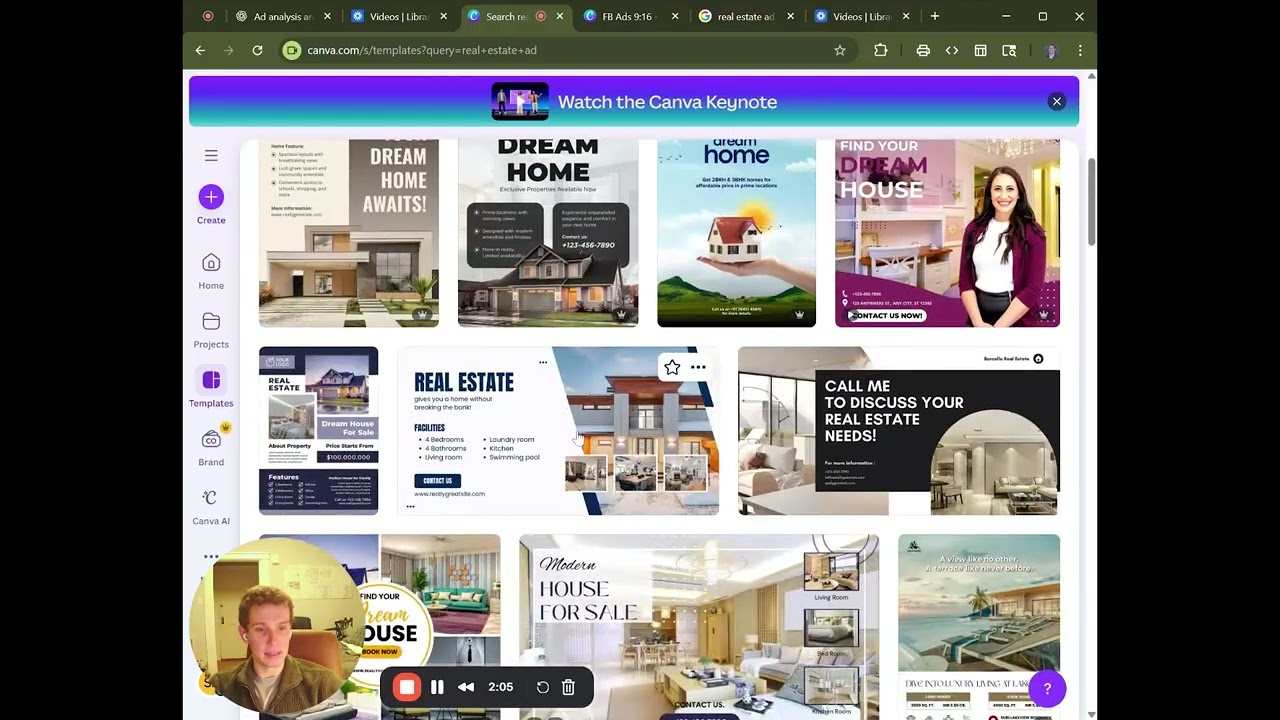The height and width of the screenshot is (720, 1280).
Task: Open luxury living terrace view template
Action: point(979,627)
